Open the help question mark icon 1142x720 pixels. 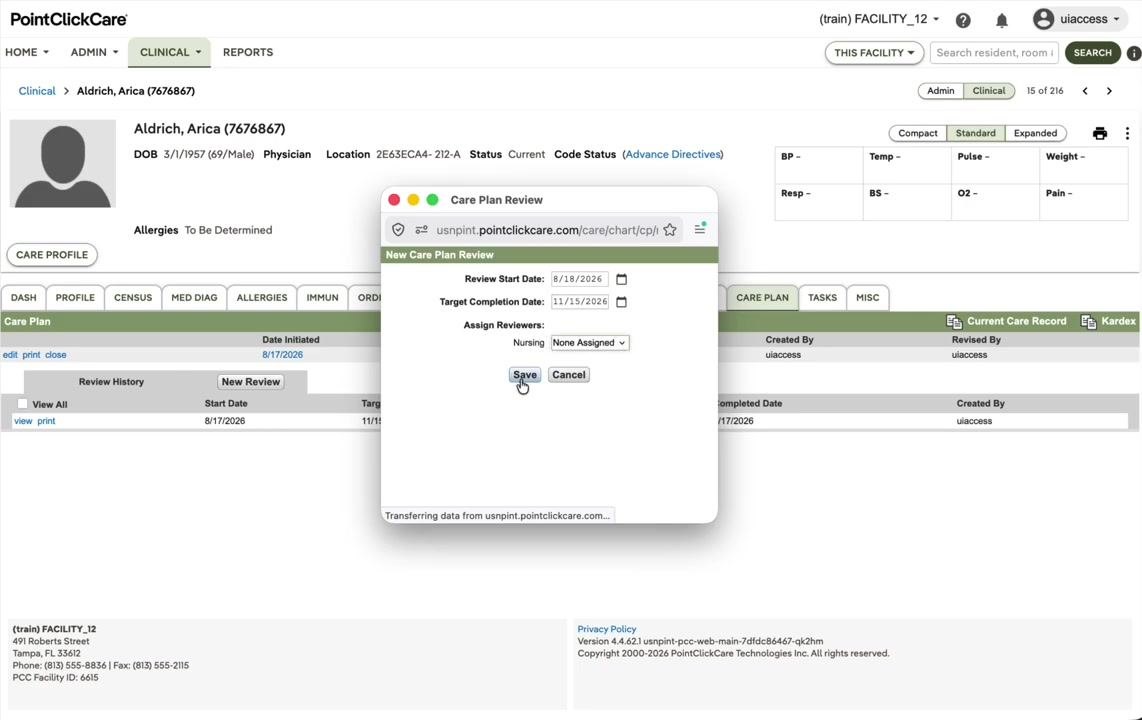tap(963, 20)
